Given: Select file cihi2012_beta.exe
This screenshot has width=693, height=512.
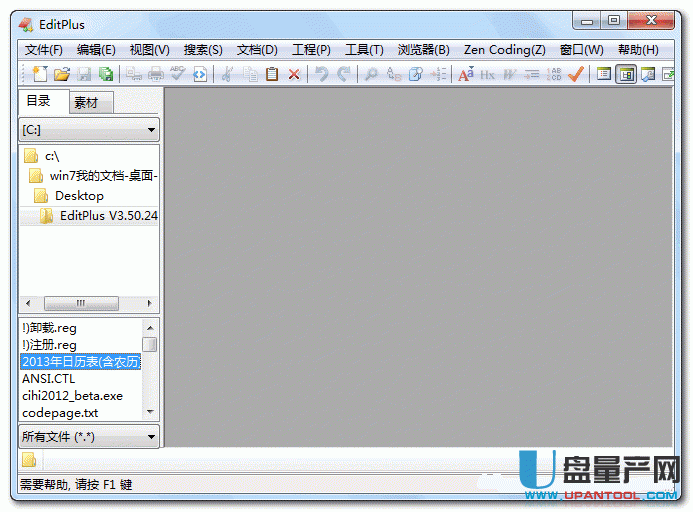Looking at the screenshot, I should 72,396.
